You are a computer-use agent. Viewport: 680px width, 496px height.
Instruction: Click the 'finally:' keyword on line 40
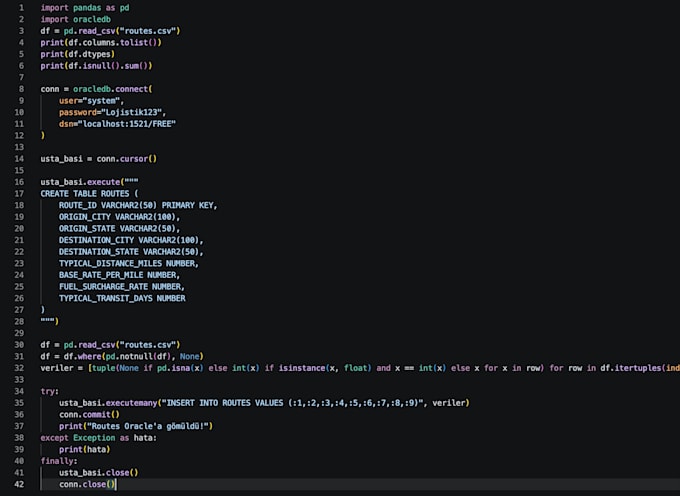(59, 461)
